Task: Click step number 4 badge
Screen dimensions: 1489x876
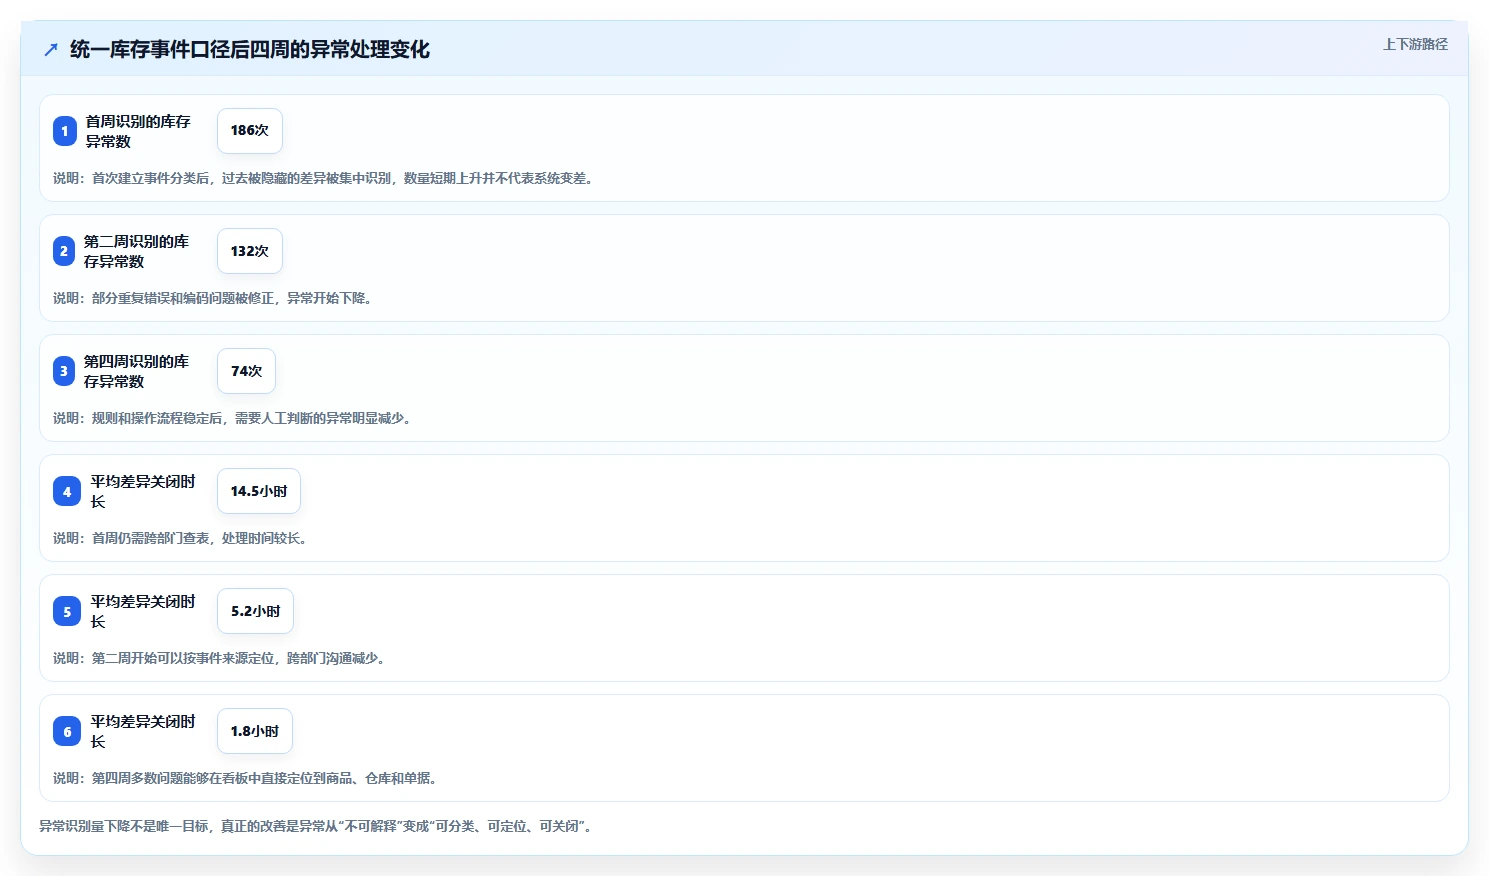Action: coord(67,491)
